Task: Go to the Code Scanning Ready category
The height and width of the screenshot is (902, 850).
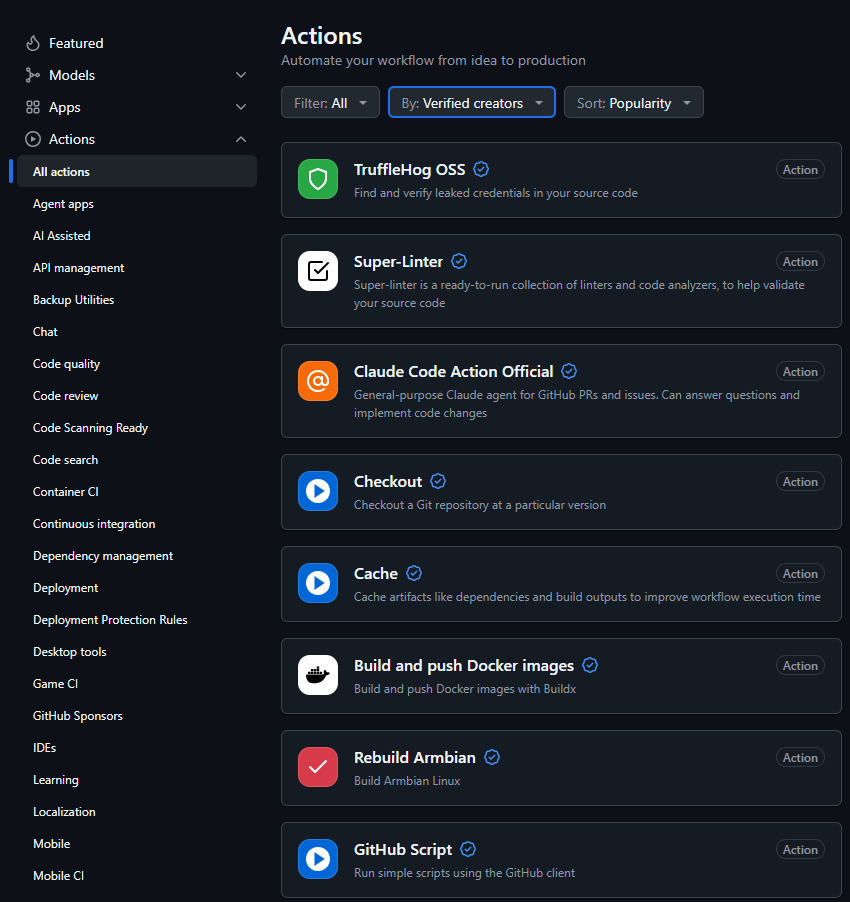Action: coord(90,428)
